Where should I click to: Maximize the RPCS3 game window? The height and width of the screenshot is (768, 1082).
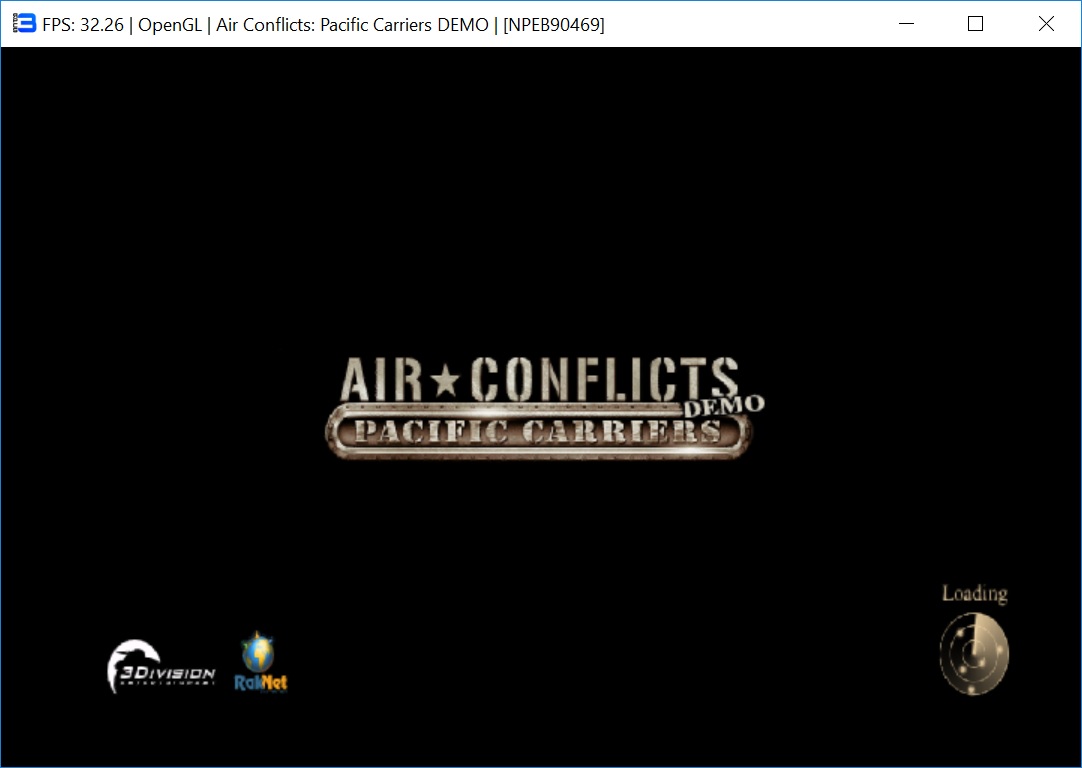[975, 23]
